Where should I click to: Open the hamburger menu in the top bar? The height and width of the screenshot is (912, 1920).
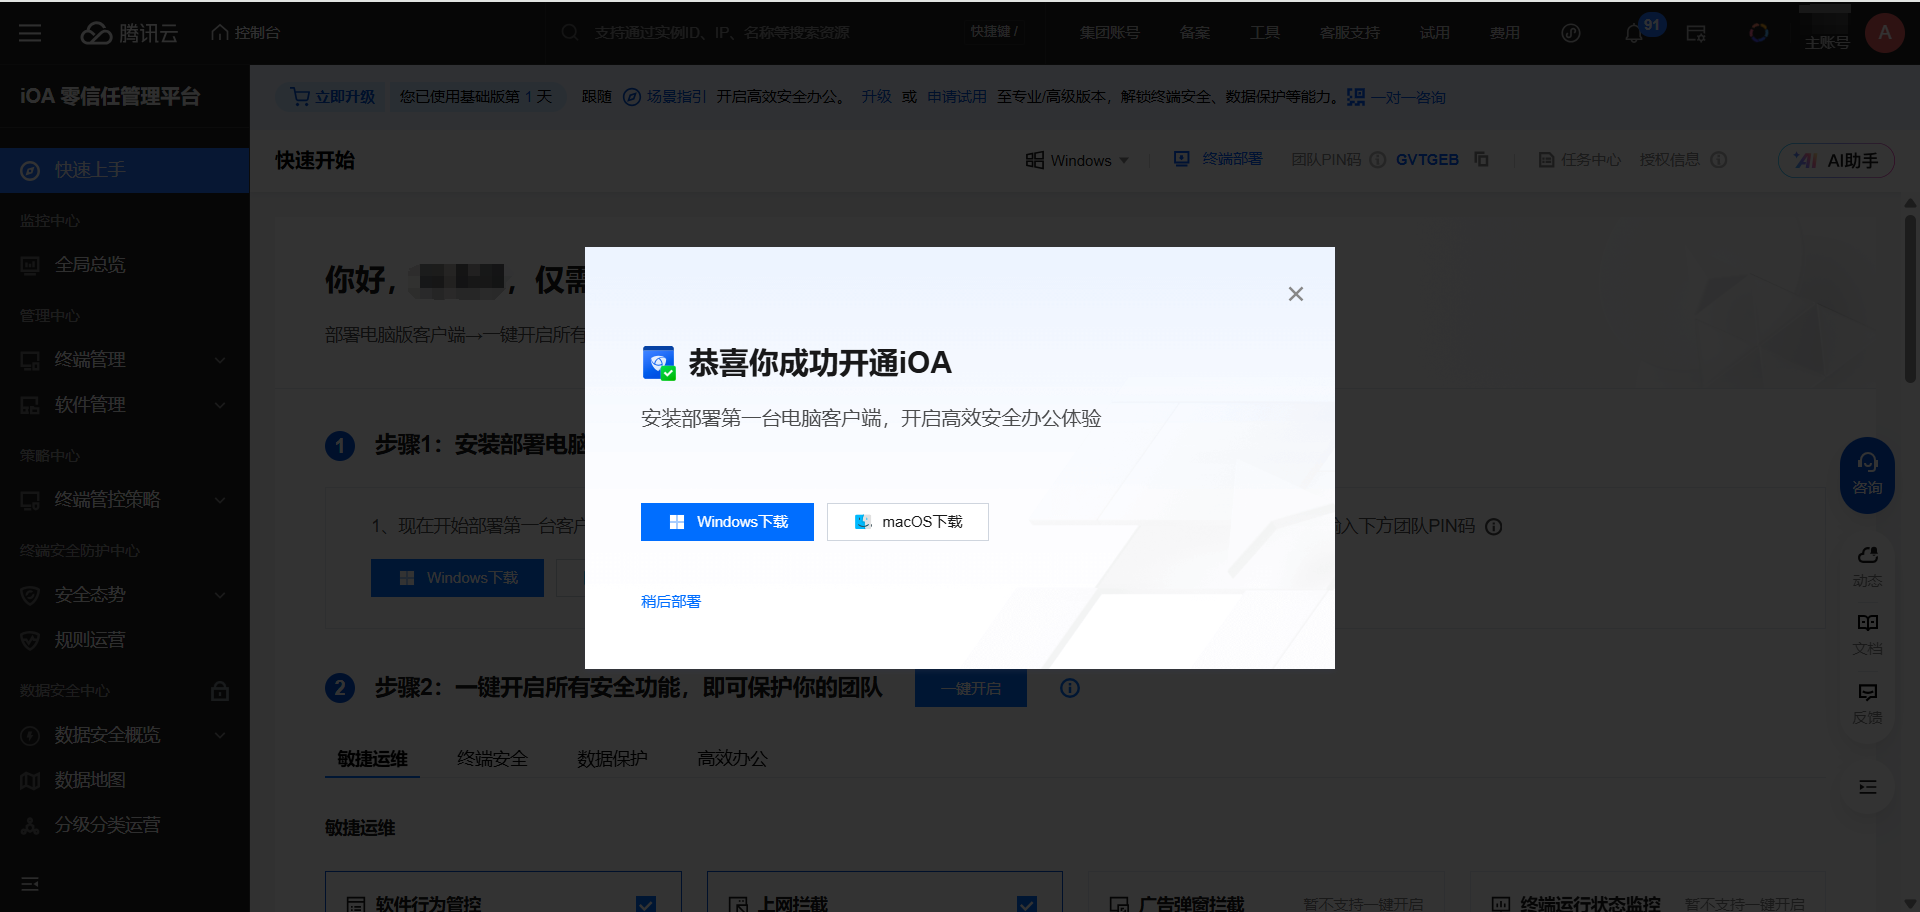(30, 33)
